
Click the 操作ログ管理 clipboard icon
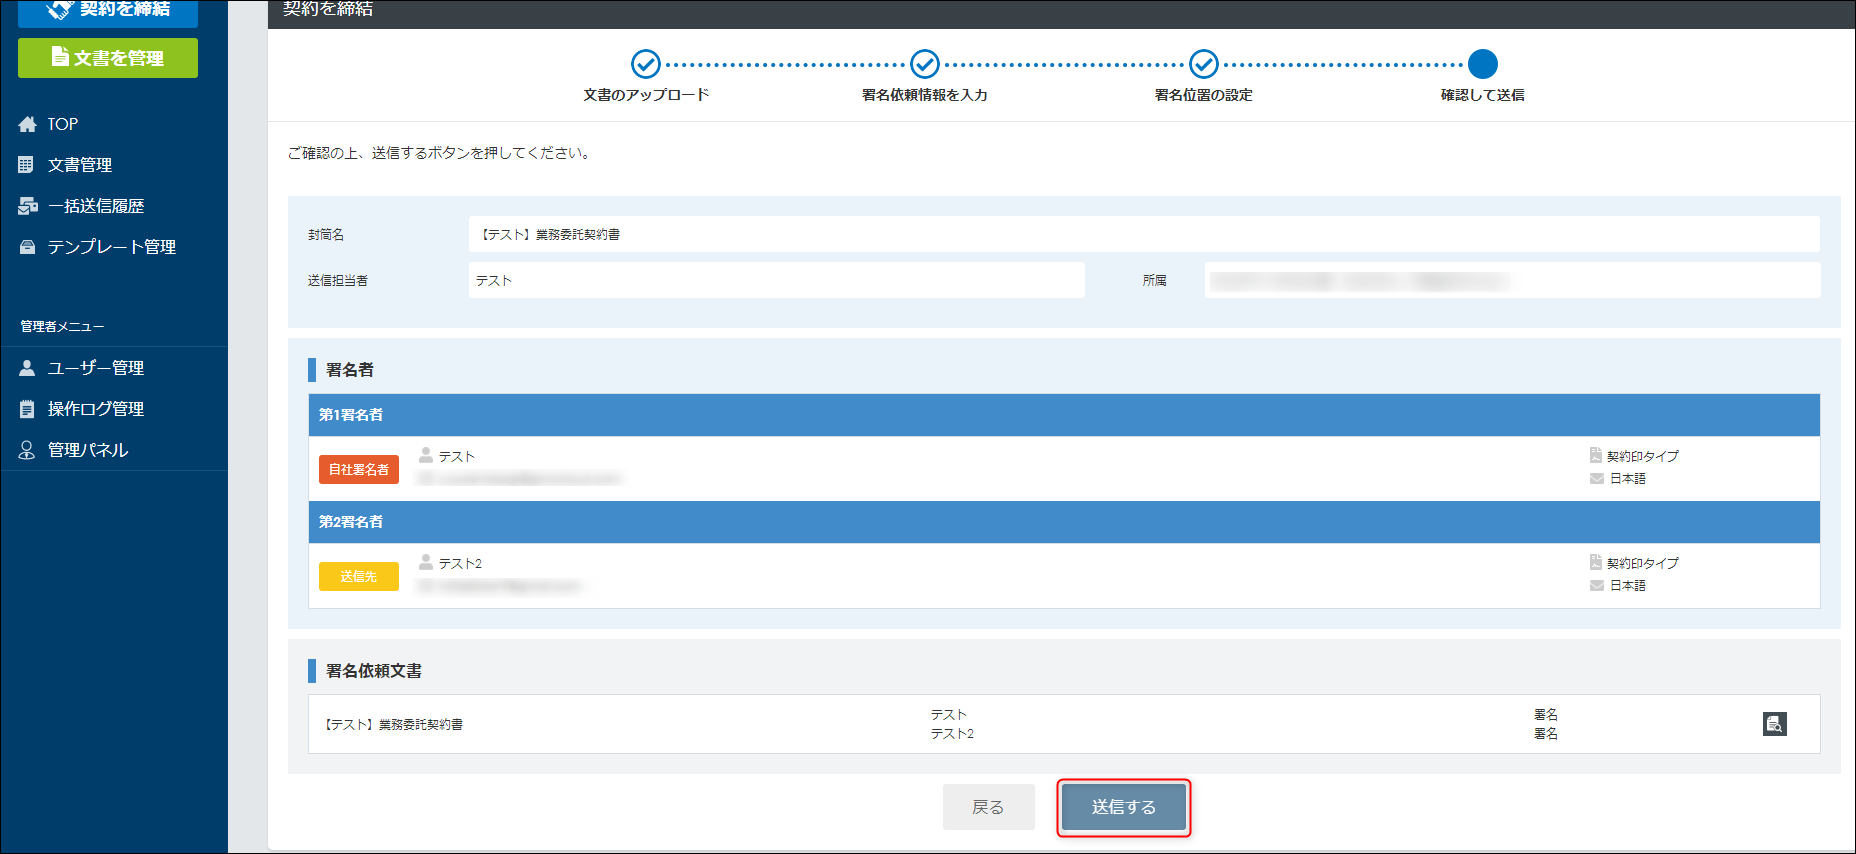pos(27,409)
